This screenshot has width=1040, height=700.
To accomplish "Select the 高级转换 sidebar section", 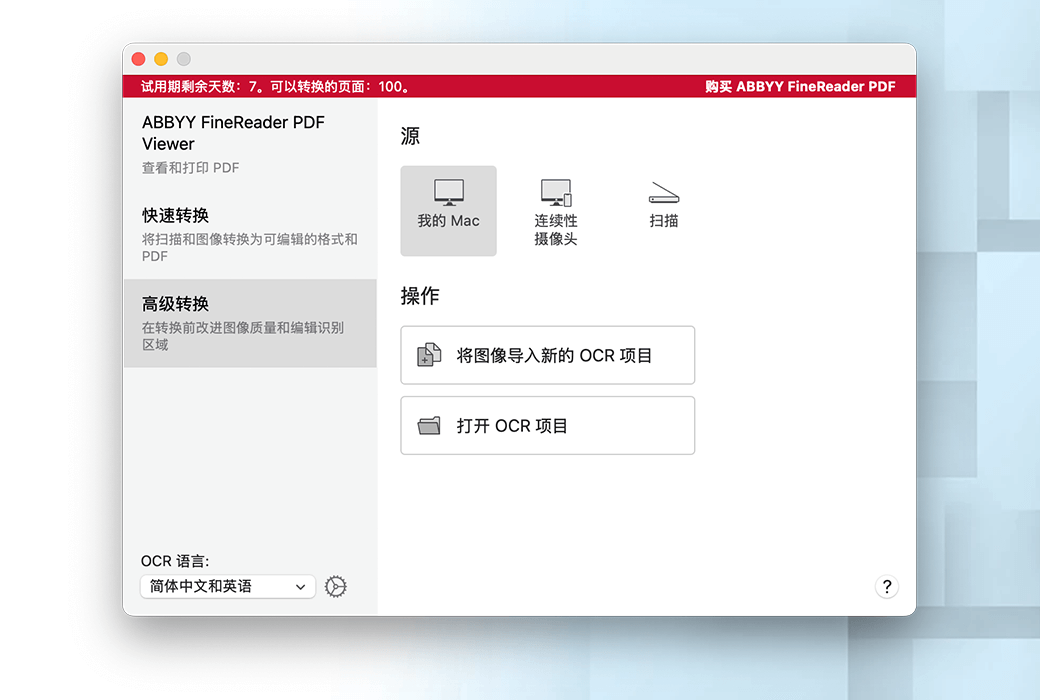I will (x=175, y=304).
